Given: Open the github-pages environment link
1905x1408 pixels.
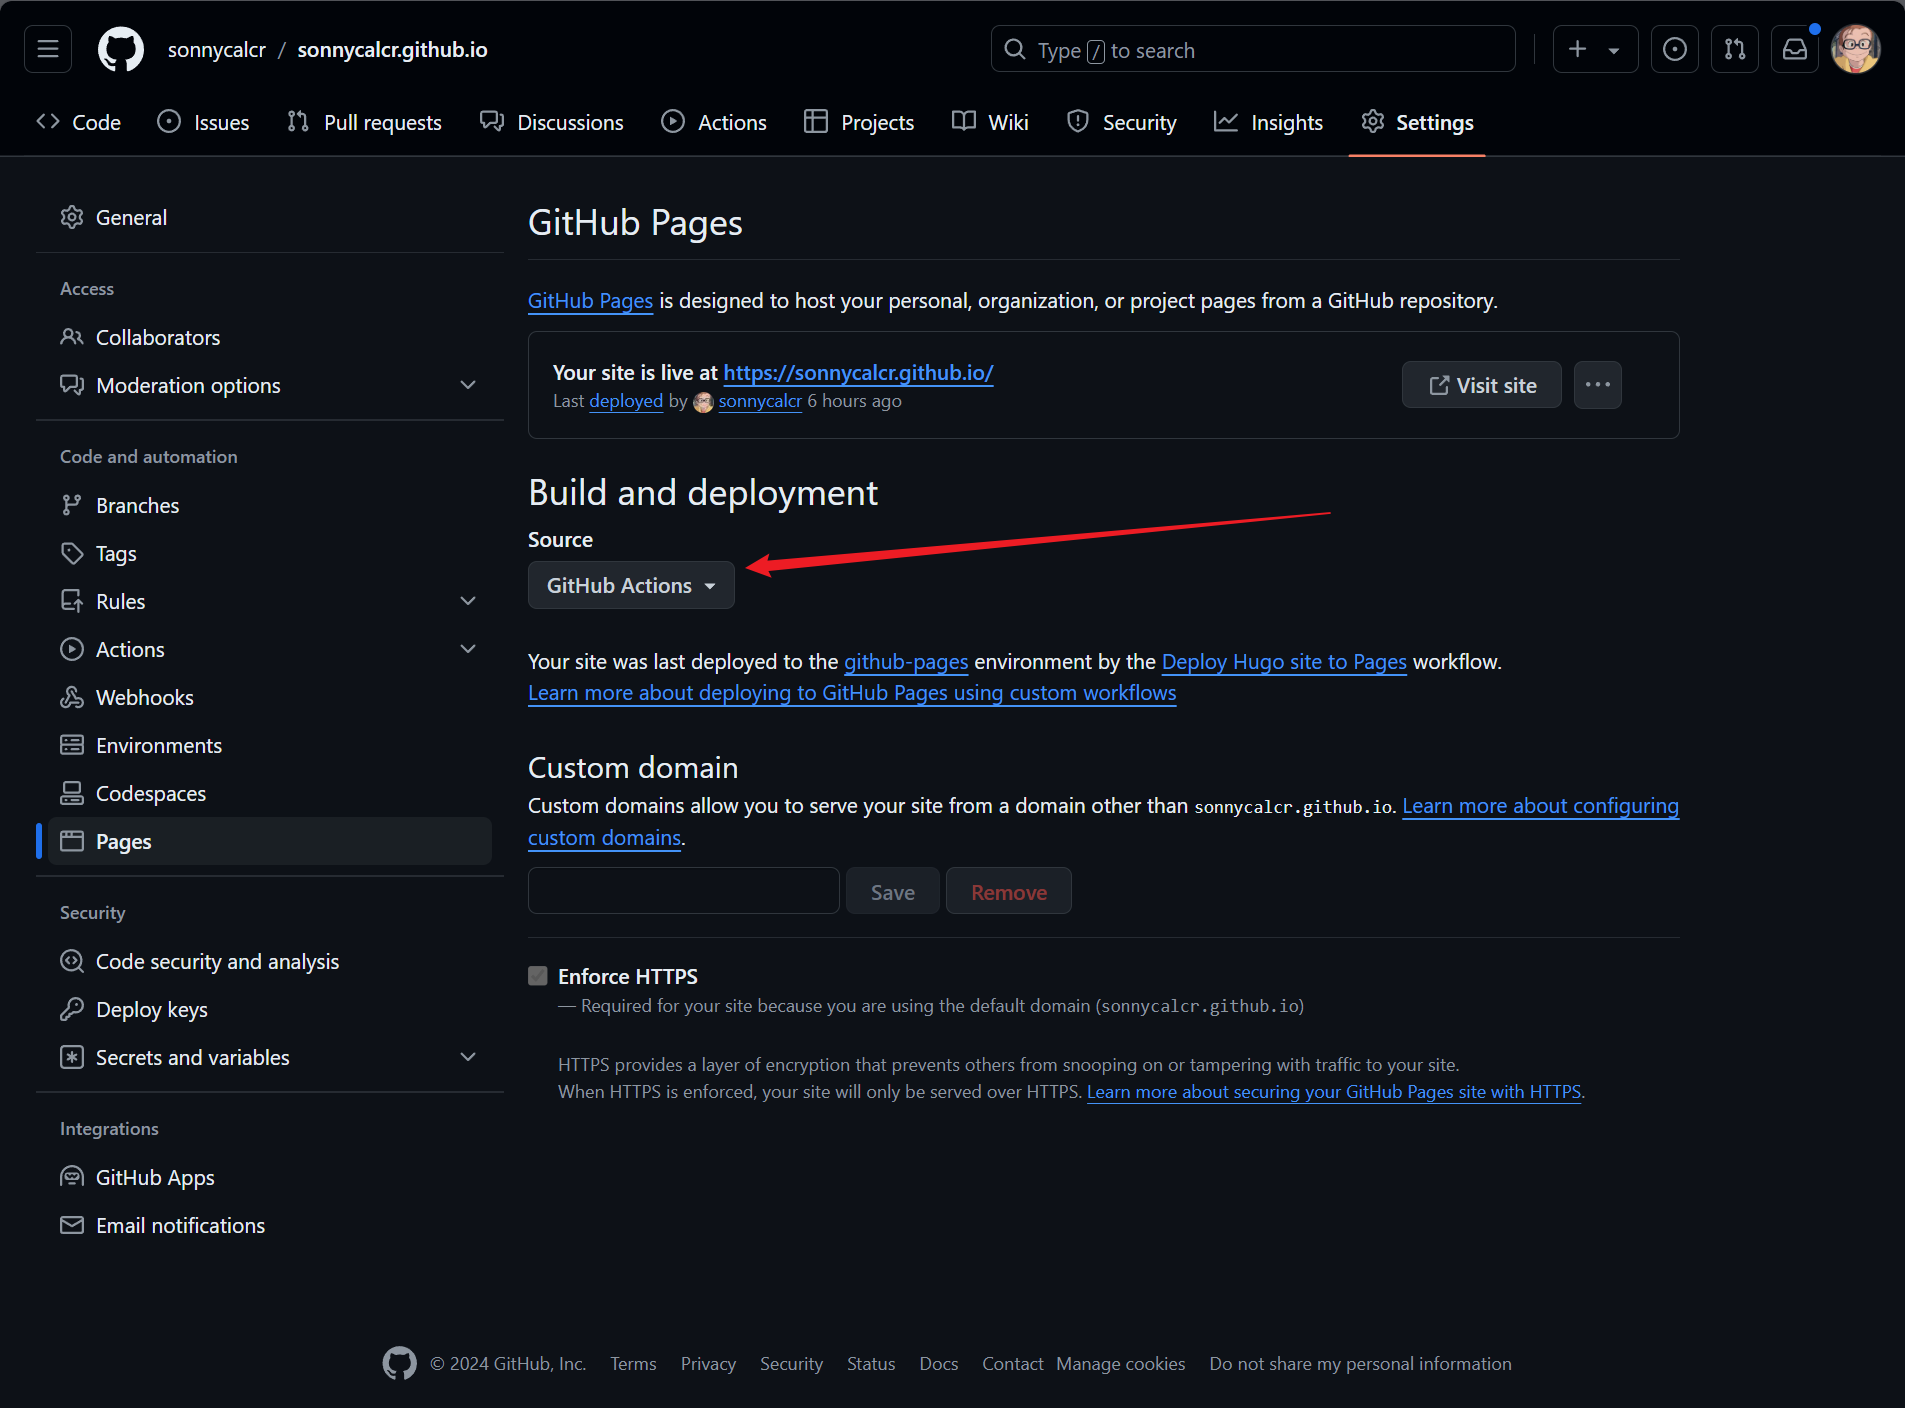Looking at the screenshot, I should [906, 662].
